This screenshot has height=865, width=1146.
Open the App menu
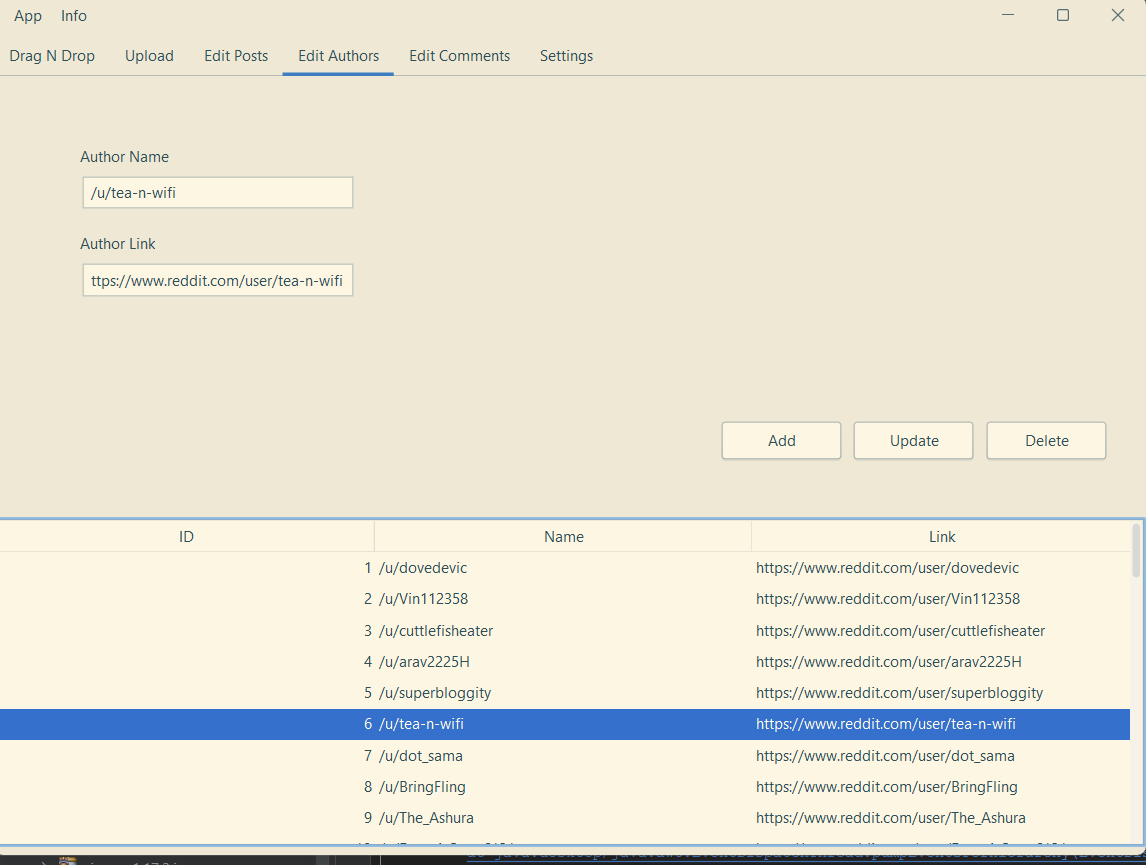pyautogui.click(x=28, y=16)
